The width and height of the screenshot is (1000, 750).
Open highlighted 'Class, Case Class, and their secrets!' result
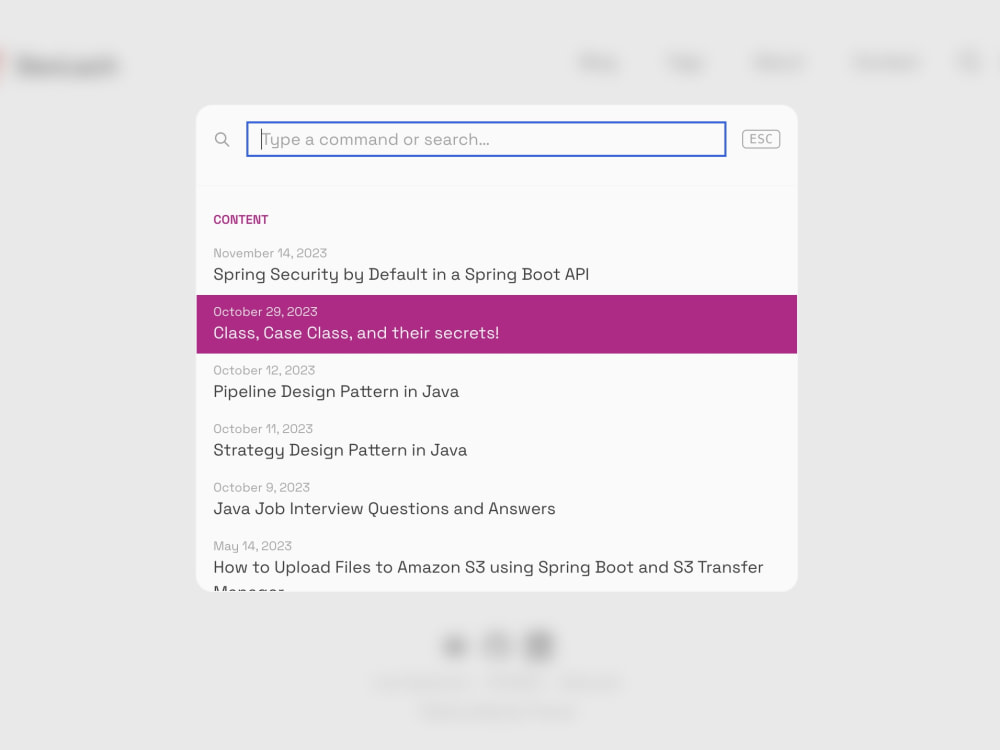coord(497,324)
